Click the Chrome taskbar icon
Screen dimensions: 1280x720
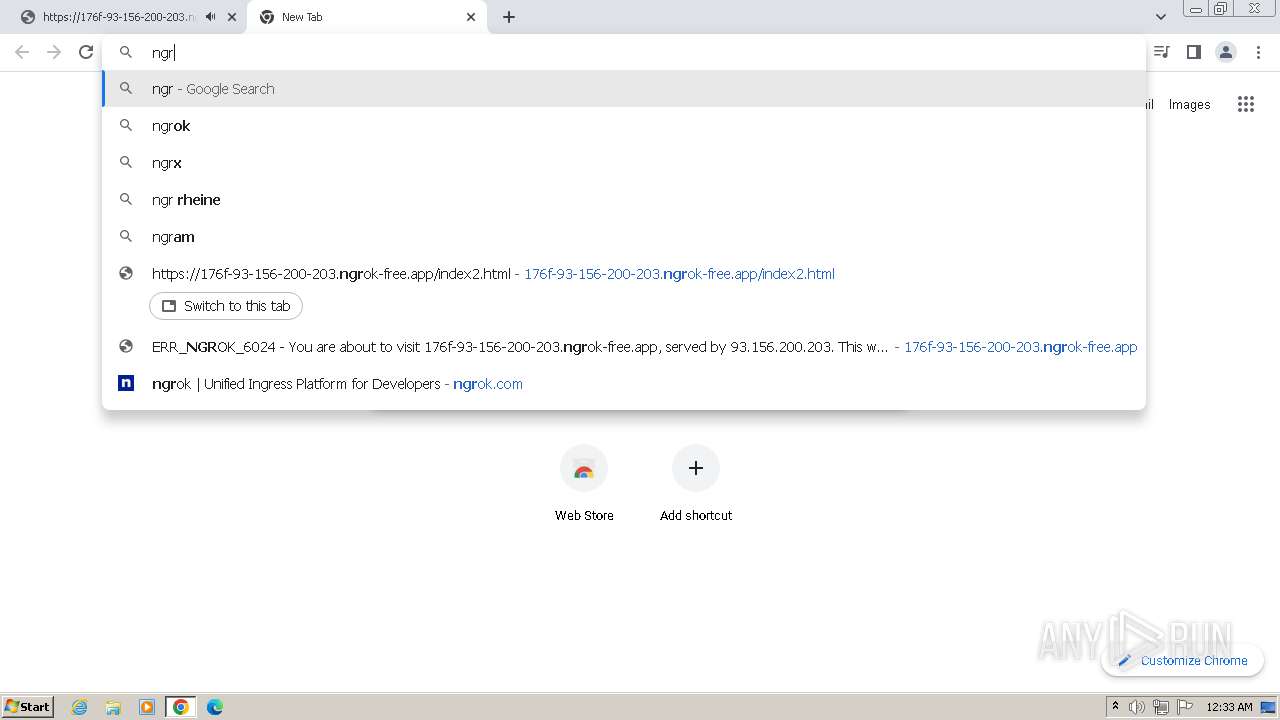point(181,707)
